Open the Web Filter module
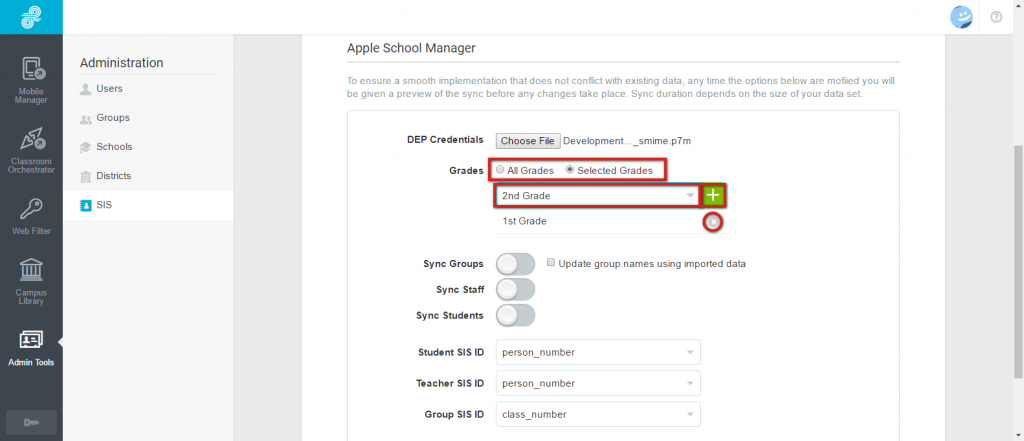Screen dimensions: 1024x441 pos(31,216)
